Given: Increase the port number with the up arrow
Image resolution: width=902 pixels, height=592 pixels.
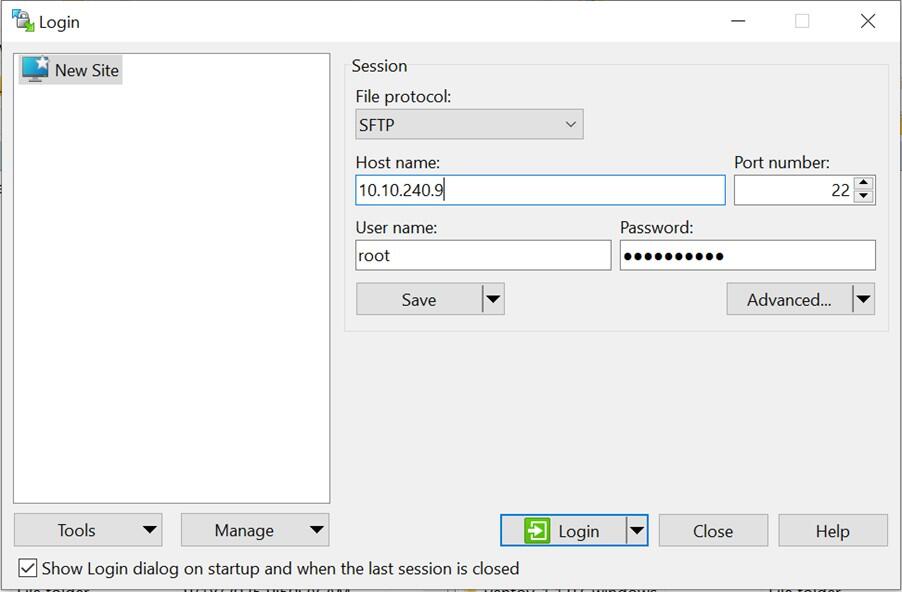Looking at the screenshot, I should click(864, 183).
